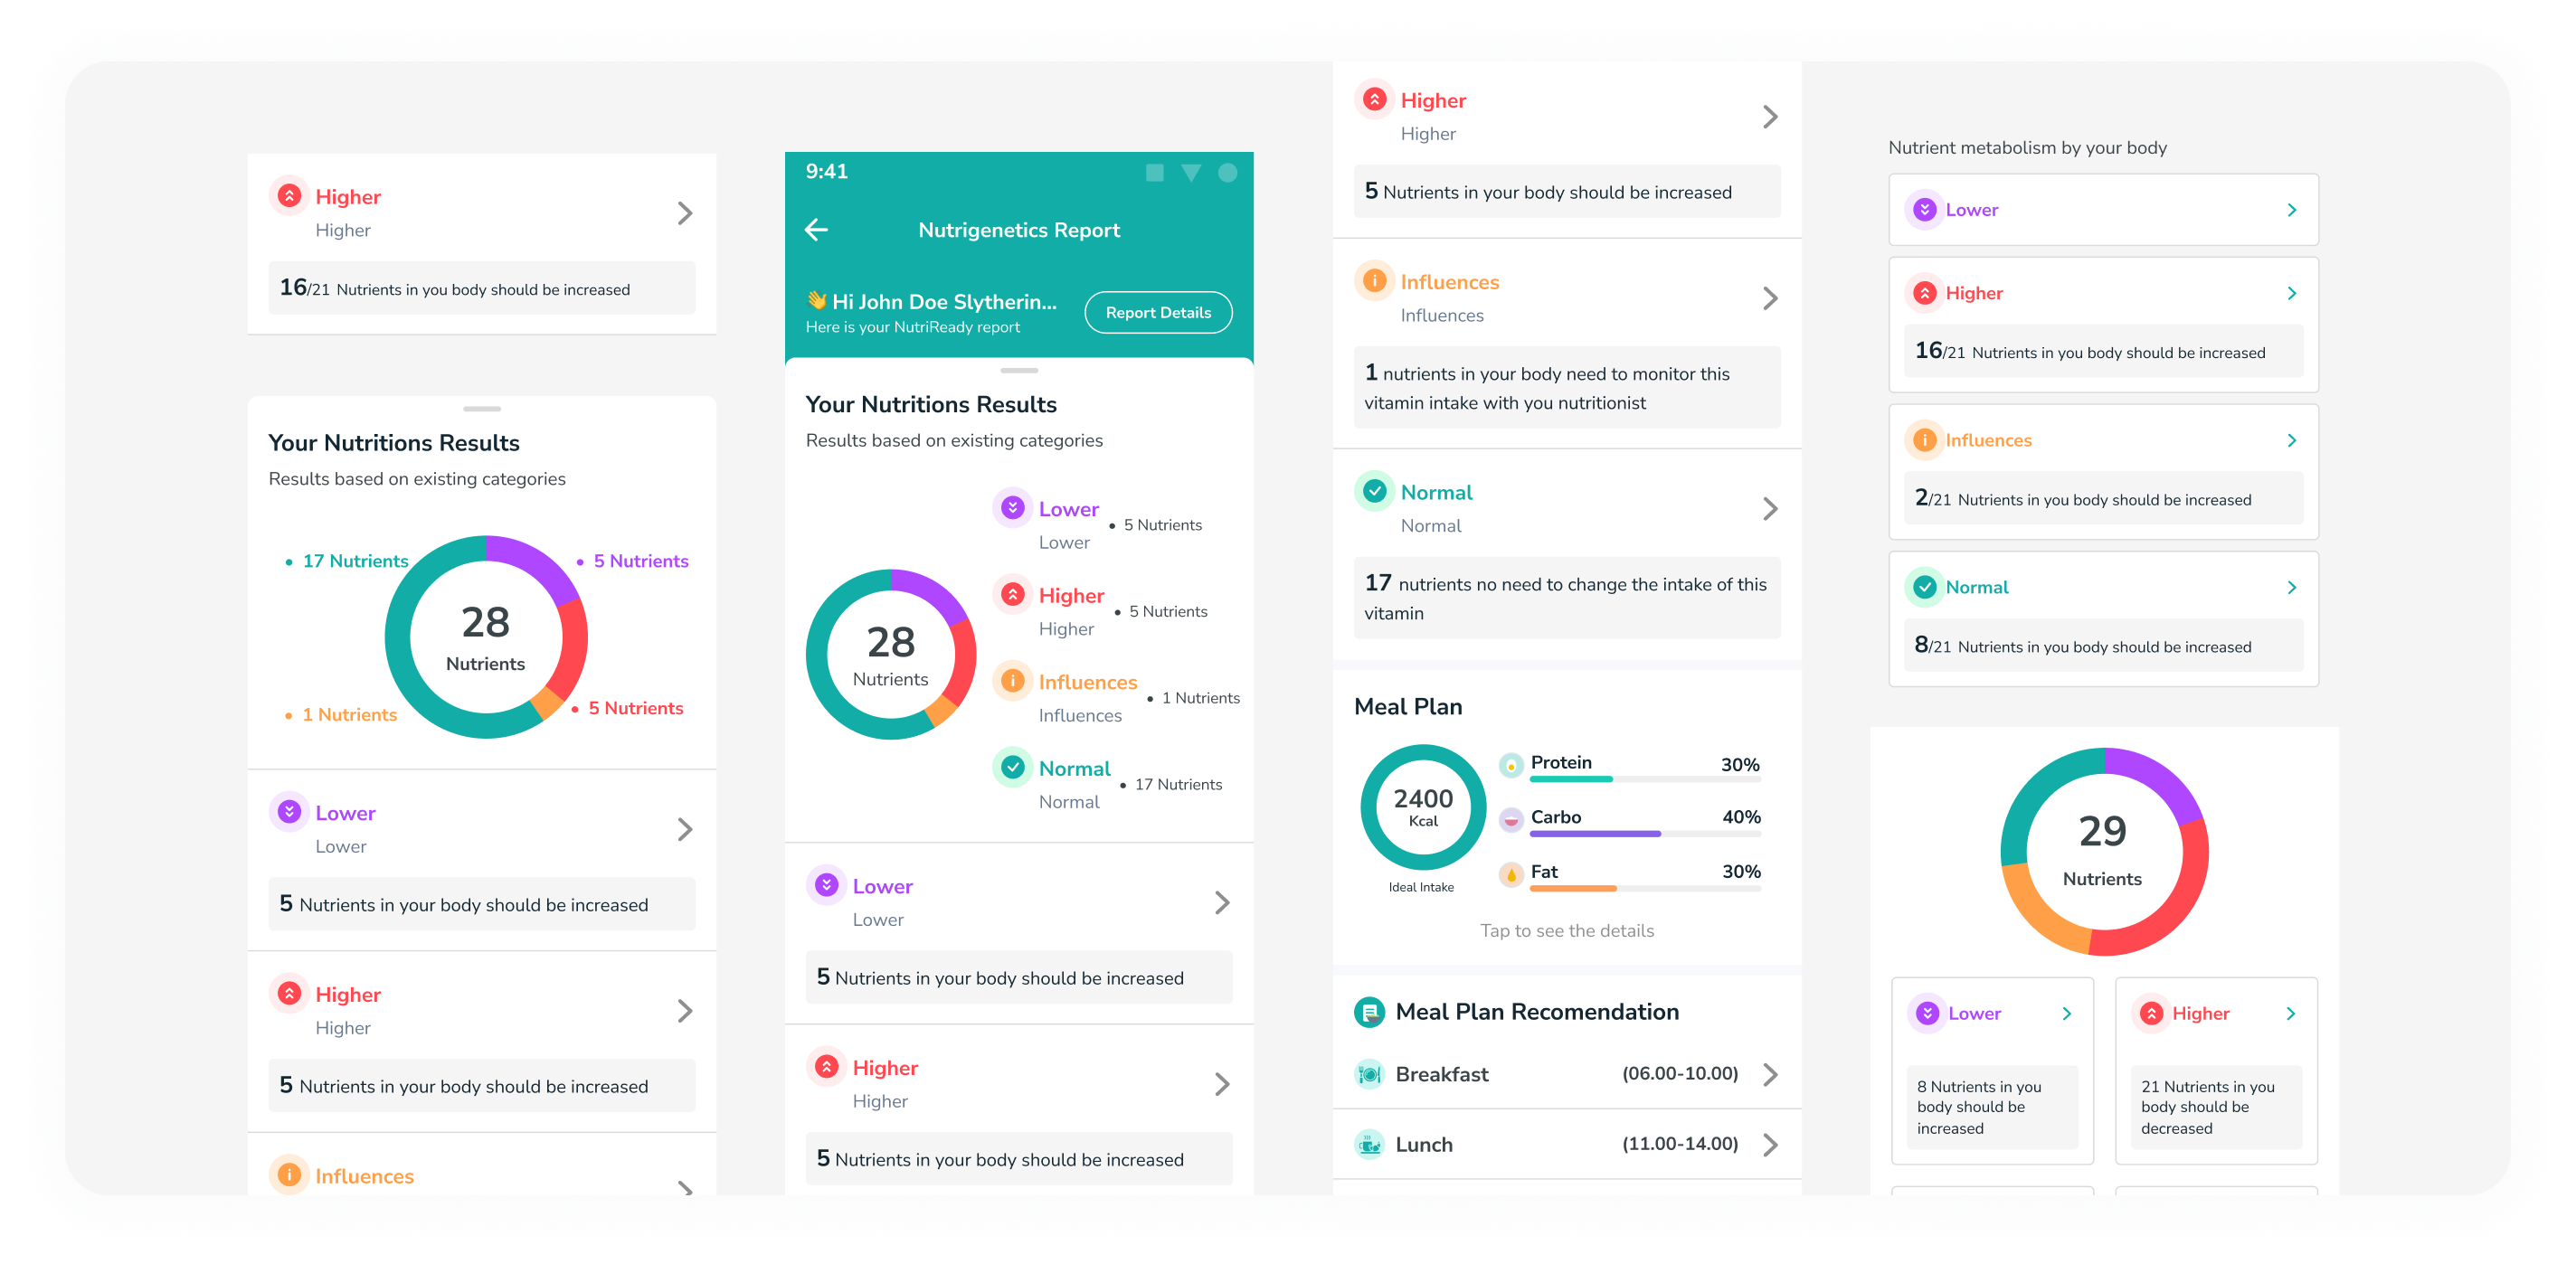Select the Nutrigenetics Report menu tab

(1020, 230)
